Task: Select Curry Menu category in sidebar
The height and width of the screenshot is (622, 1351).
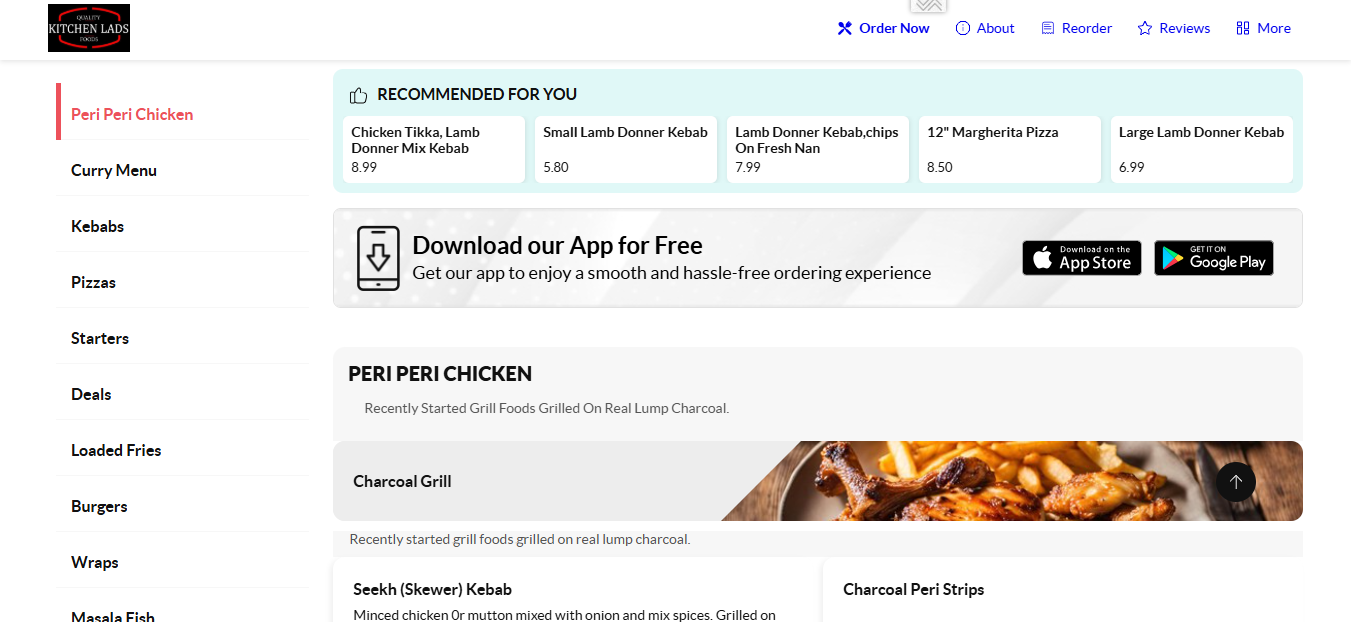Action: (x=114, y=170)
